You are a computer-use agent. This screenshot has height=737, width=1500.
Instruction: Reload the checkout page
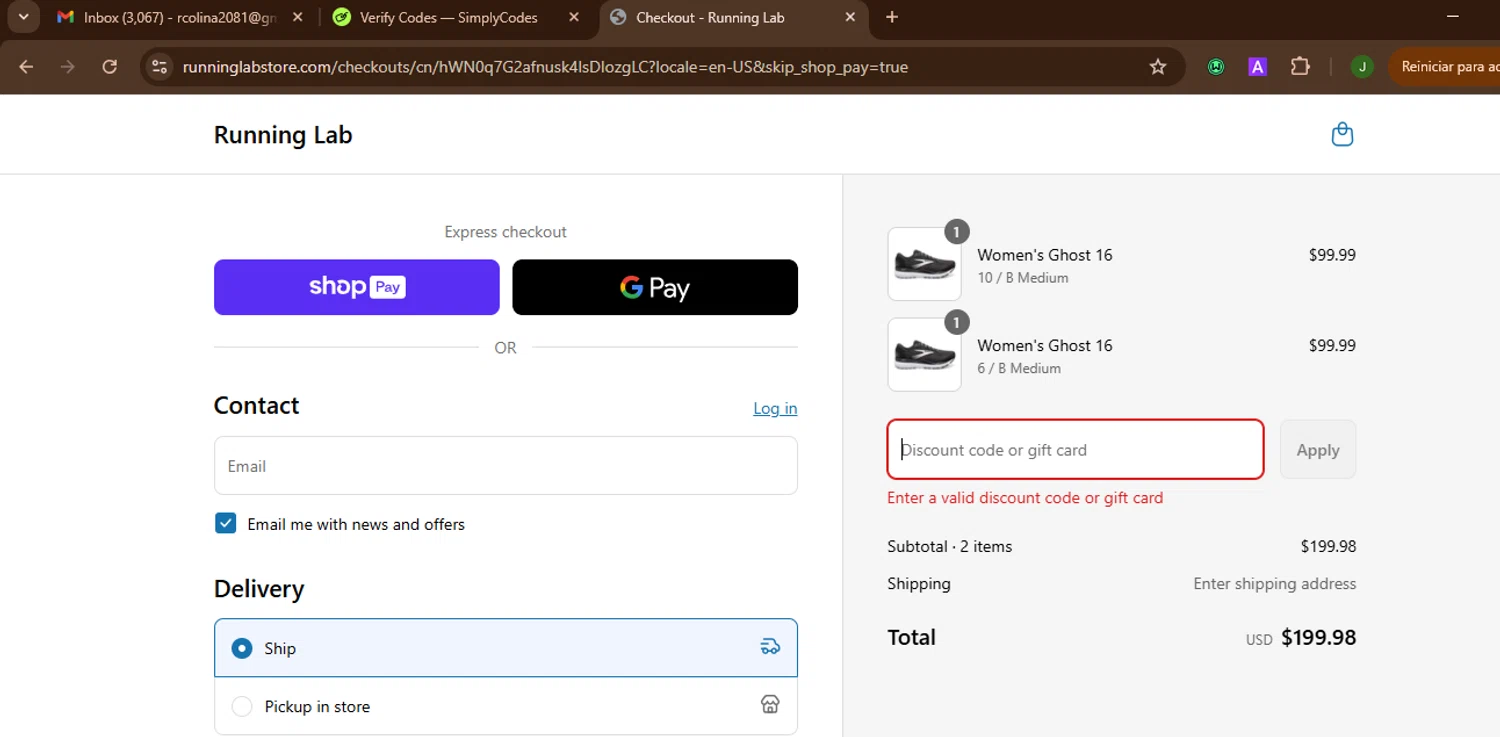click(x=110, y=67)
